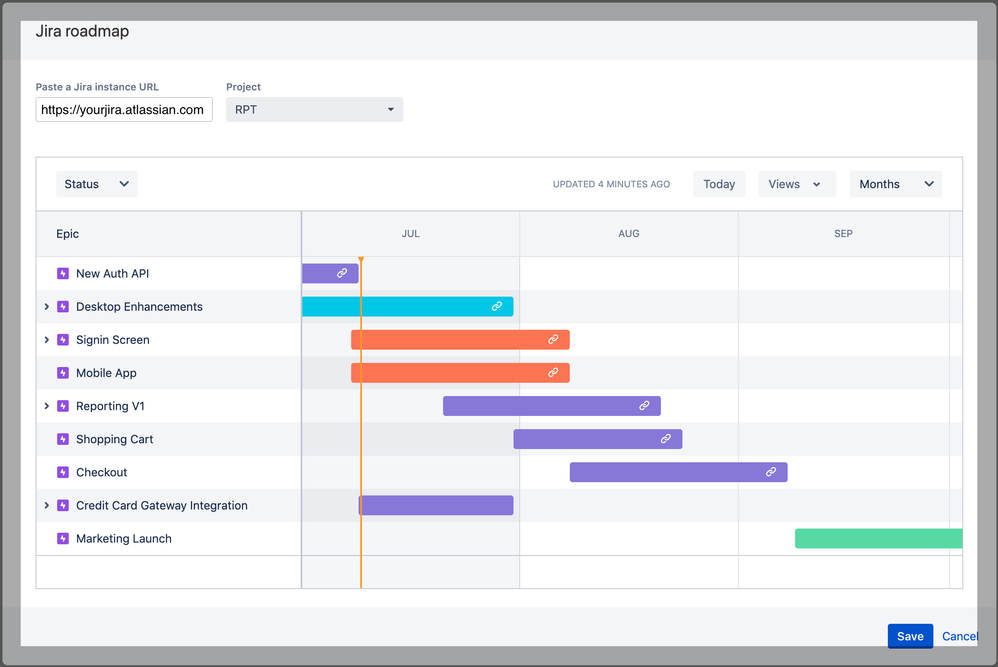The width and height of the screenshot is (998, 667).
Task: Open the Months timeframe dropdown
Action: pos(896,184)
